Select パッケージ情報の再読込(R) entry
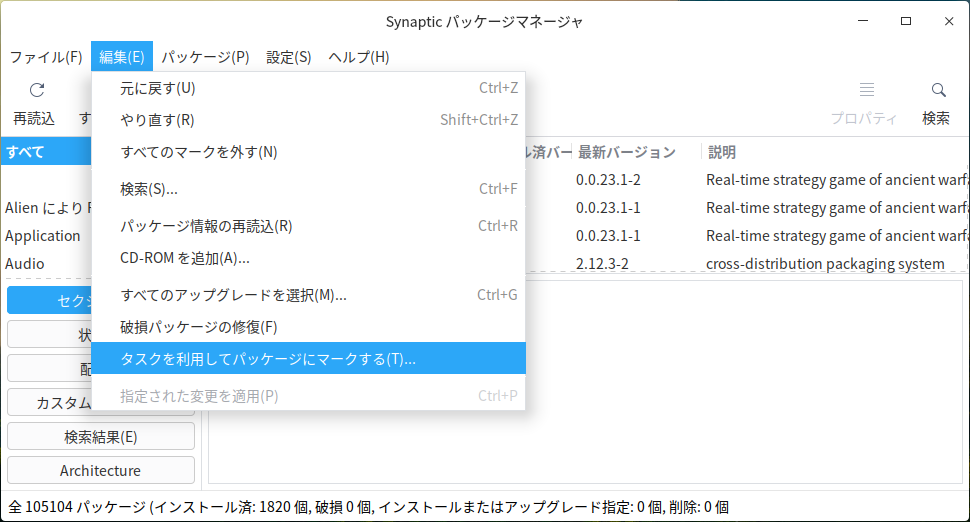This screenshot has width=970, height=522. pos(309,226)
